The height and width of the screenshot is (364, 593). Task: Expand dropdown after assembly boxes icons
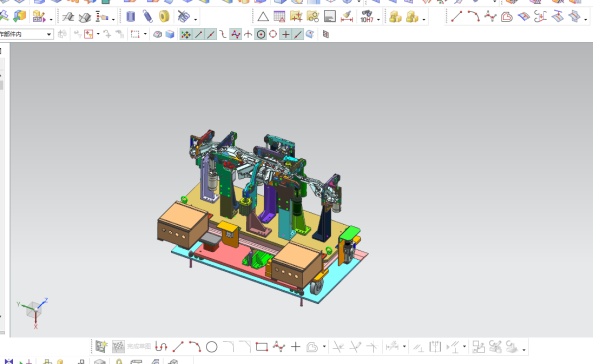(424, 18)
